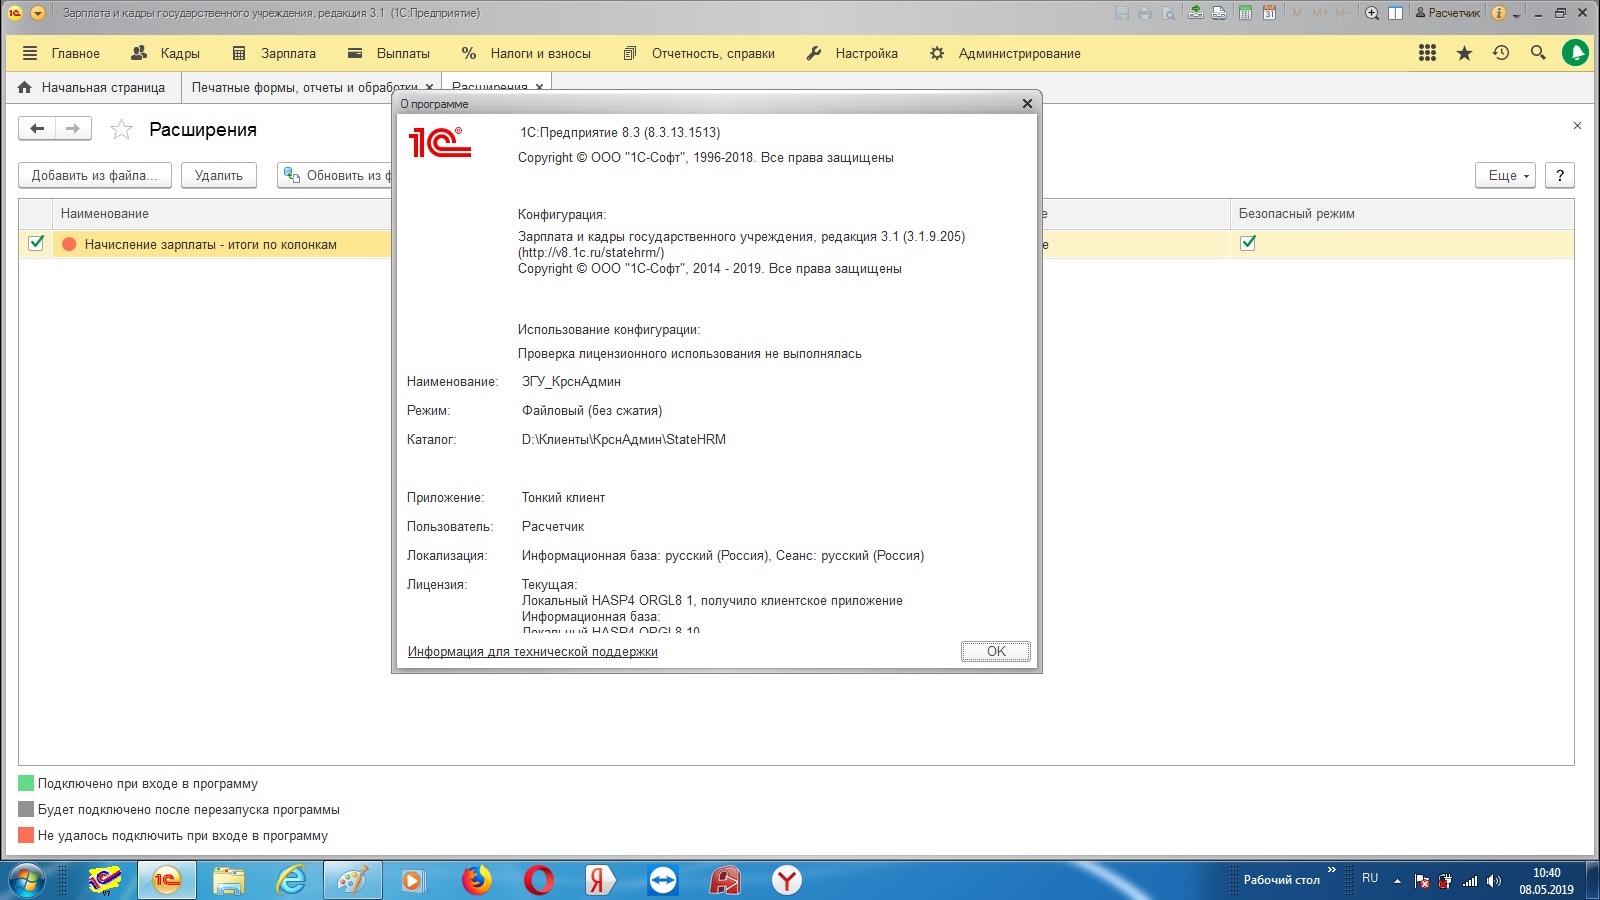Click the RU language indicator in taskbar
Image resolution: width=1600 pixels, height=900 pixels.
tap(1370, 878)
